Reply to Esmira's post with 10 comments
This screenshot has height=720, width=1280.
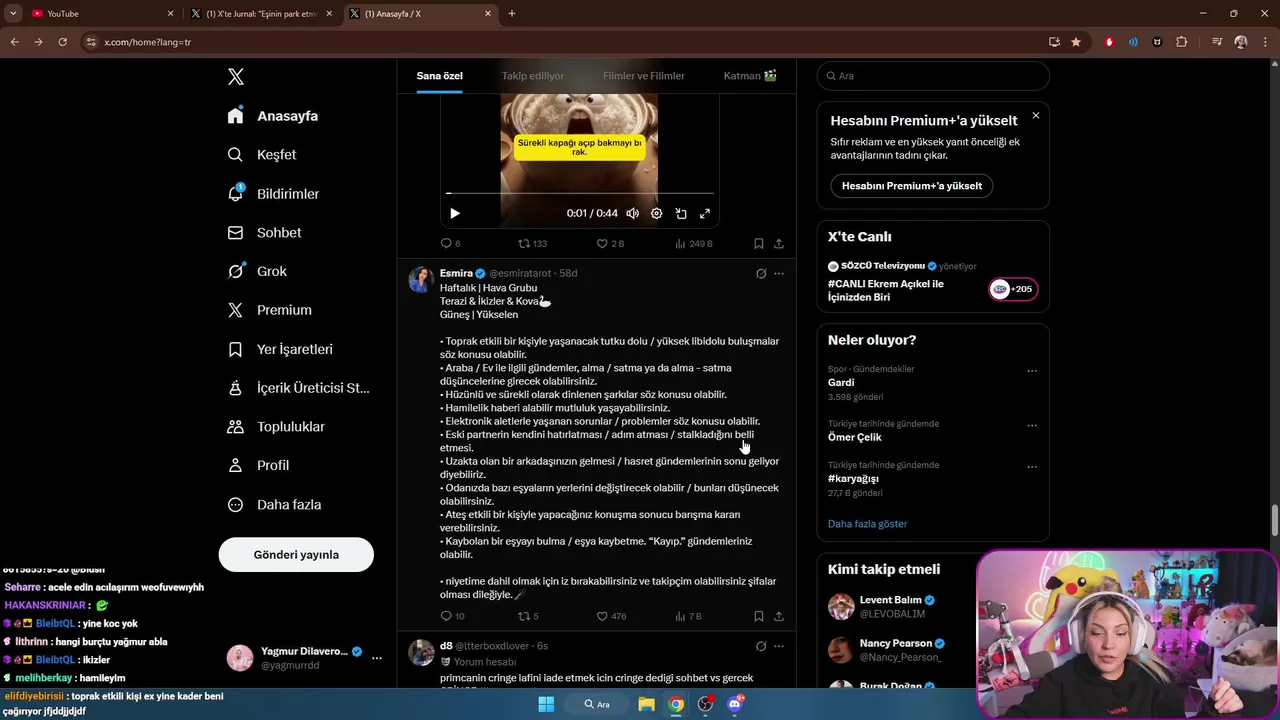coord(452,616)
